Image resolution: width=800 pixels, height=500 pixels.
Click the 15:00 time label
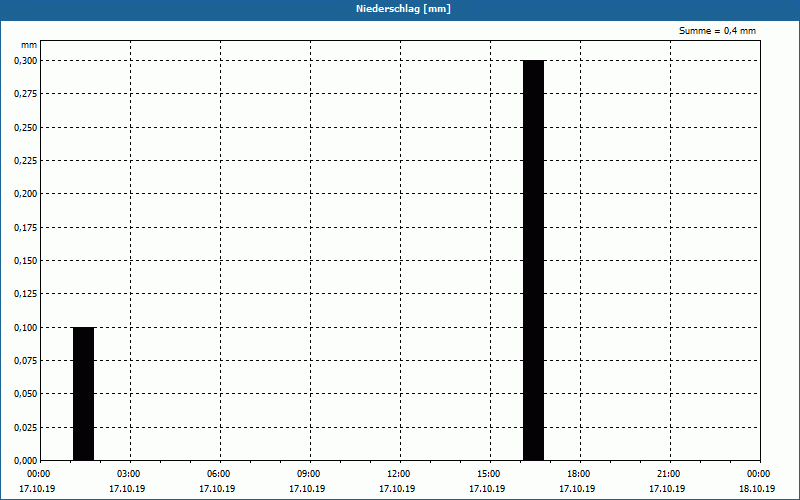[x=488, y=474]
